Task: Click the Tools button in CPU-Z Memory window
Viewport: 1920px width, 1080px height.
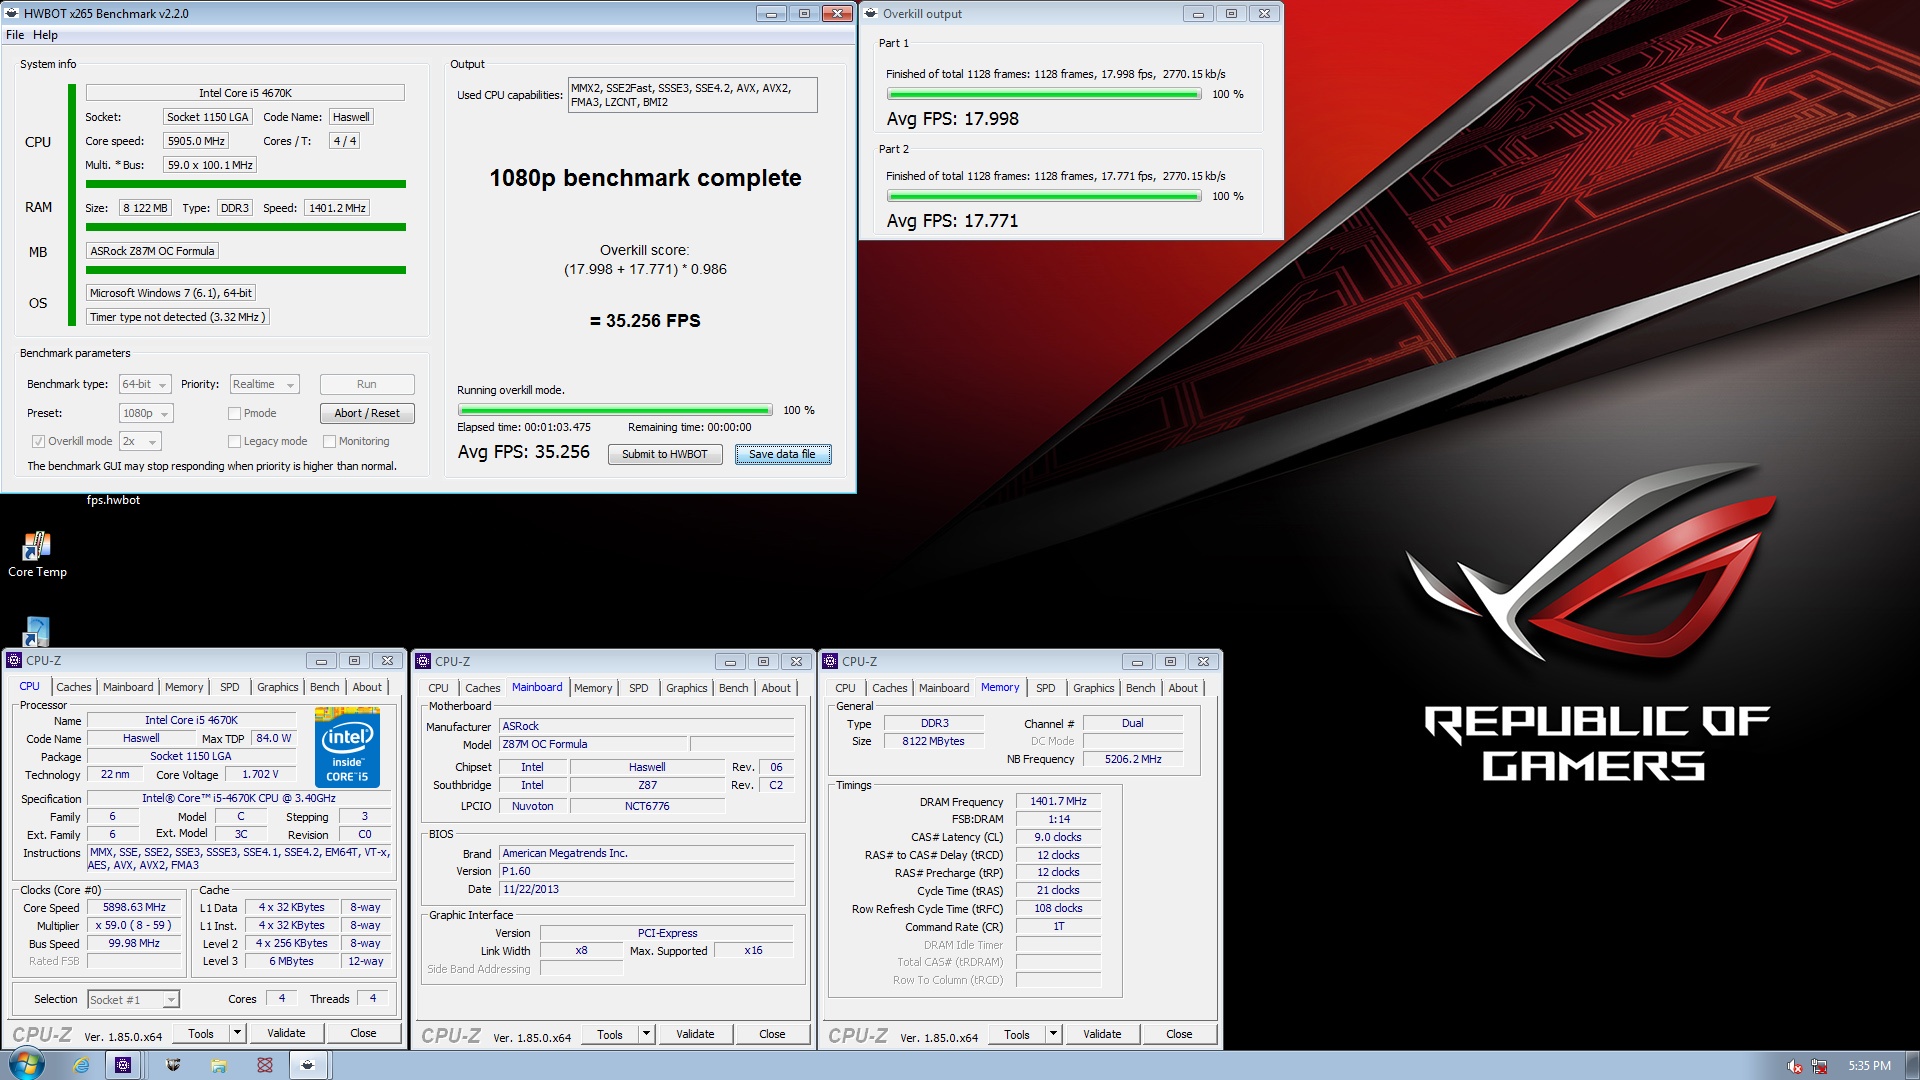Action: point(1017,1034)
